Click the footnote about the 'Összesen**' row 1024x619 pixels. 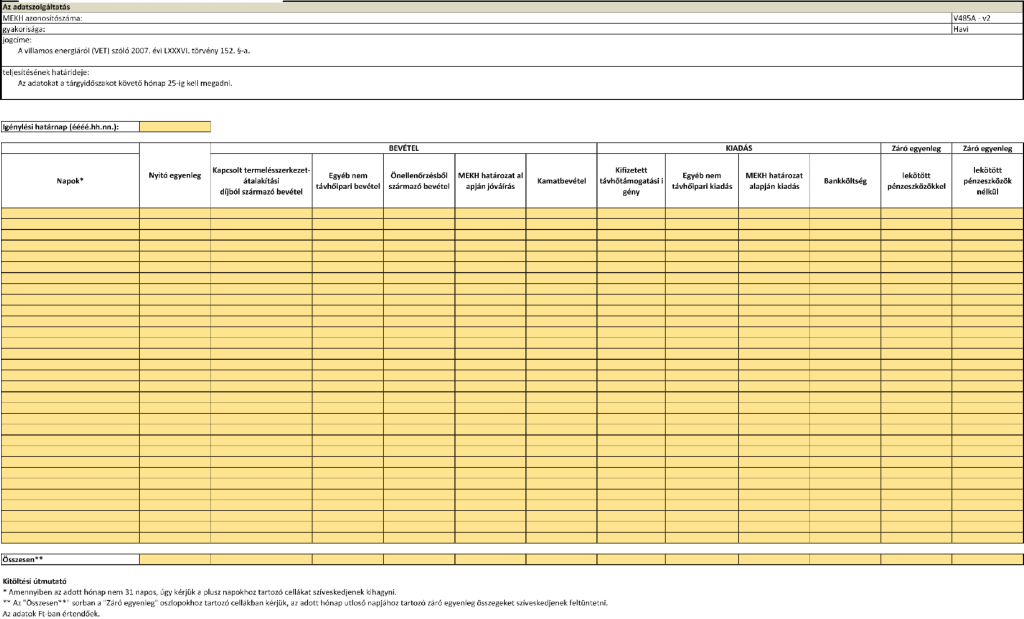click(305, 603)
